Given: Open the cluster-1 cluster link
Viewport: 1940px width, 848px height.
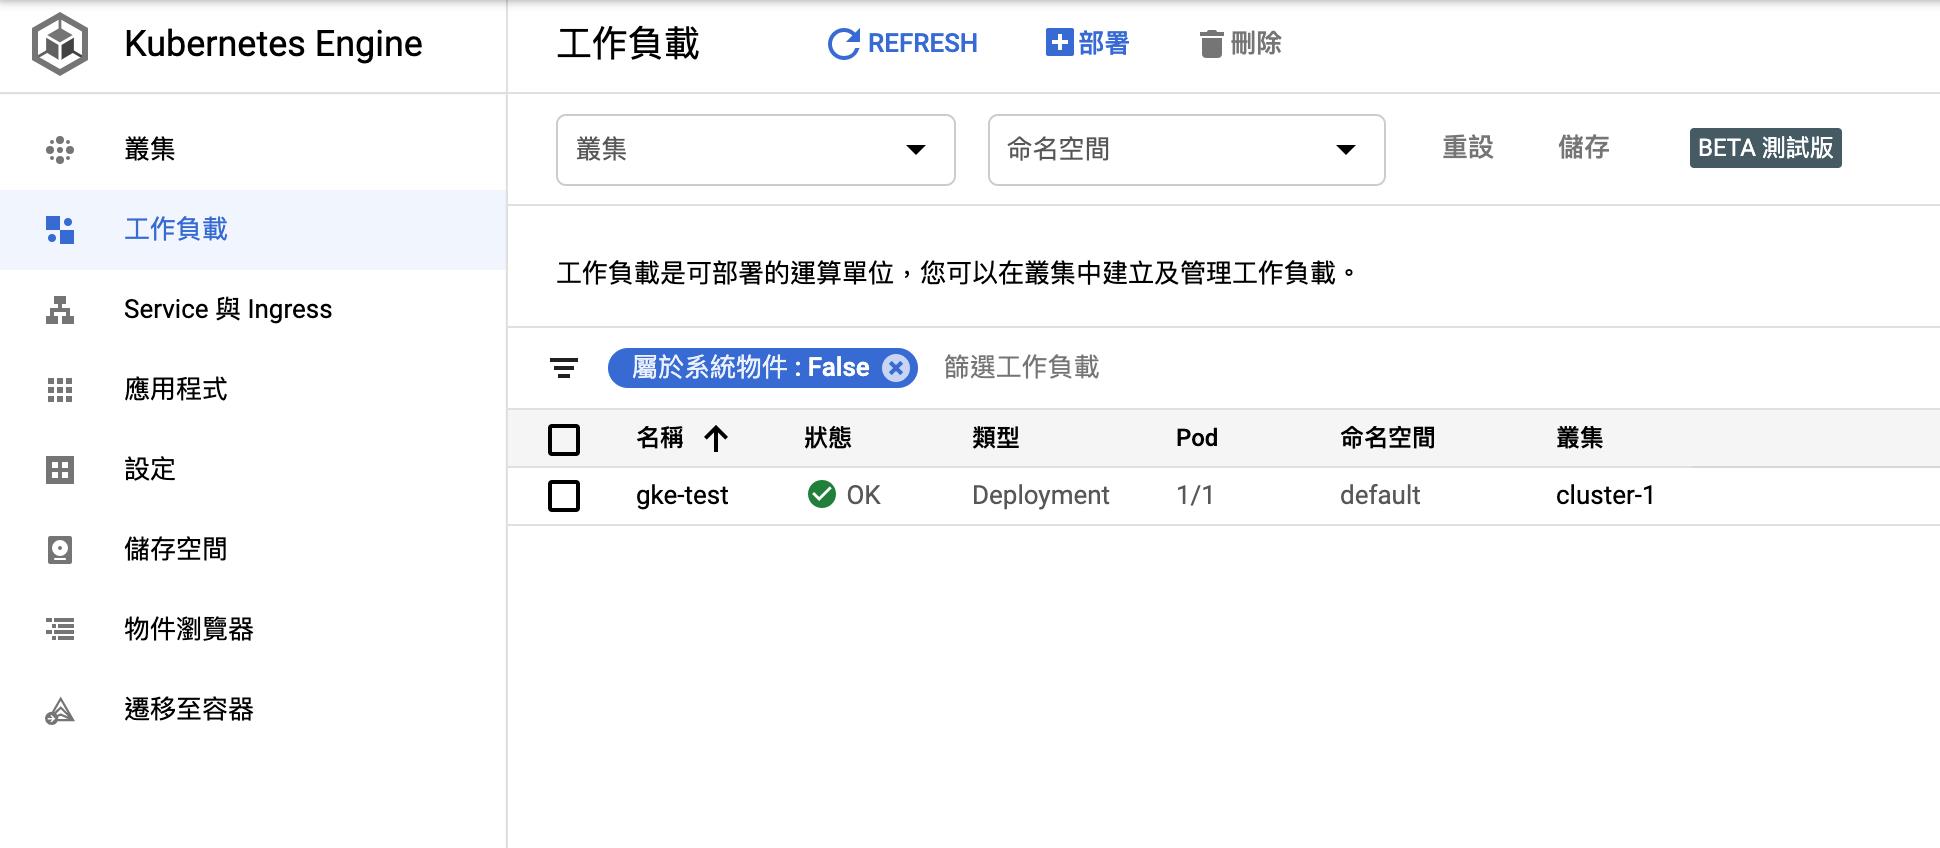Looking at the screenshot, I should tap(1605, 495).
